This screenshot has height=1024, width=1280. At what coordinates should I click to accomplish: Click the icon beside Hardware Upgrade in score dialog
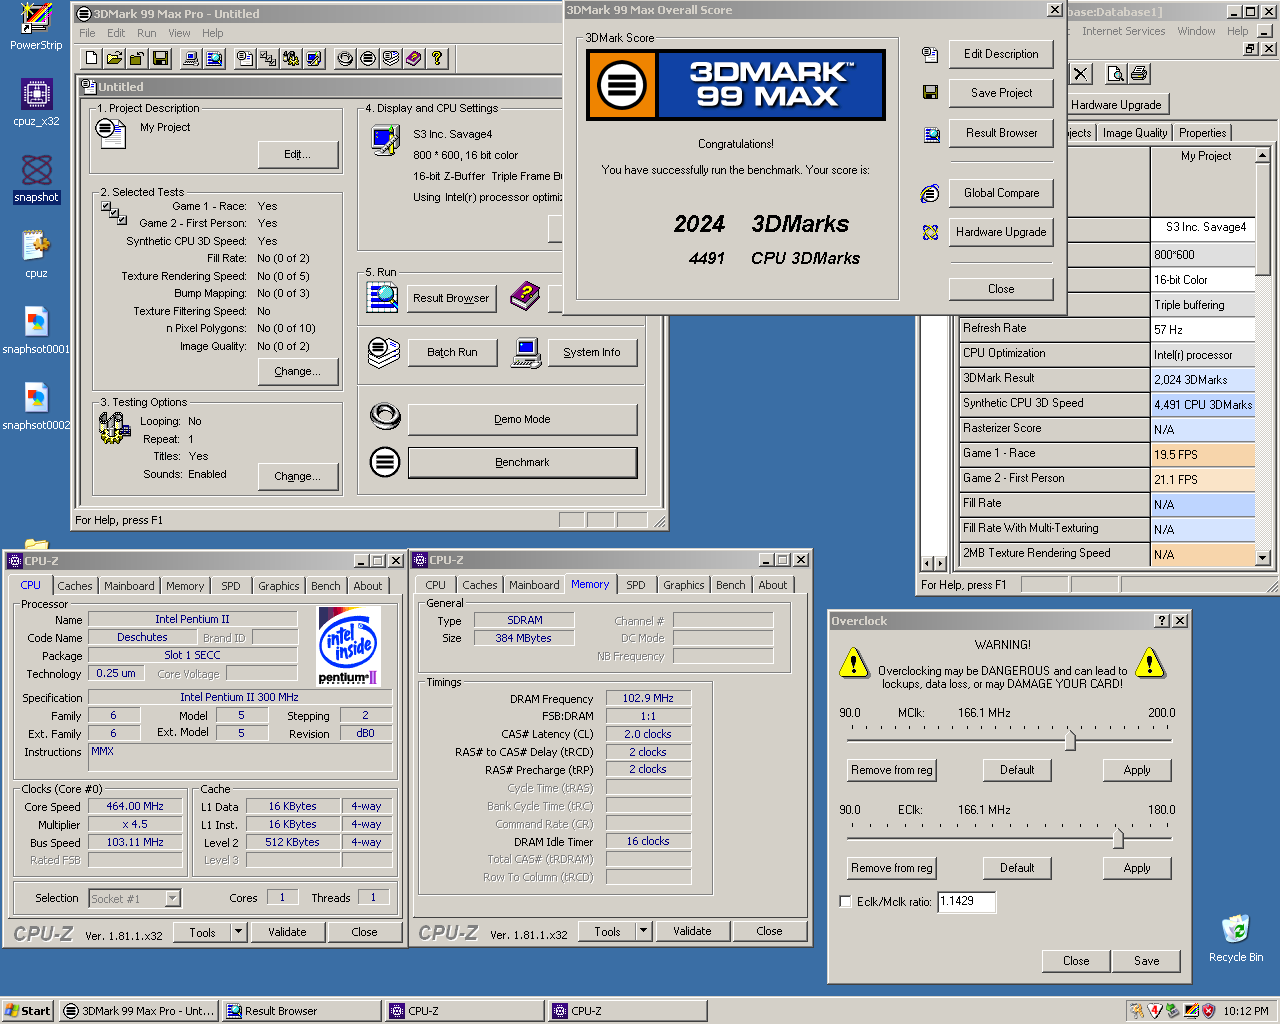pyautogui.click(x=930, y=232)
